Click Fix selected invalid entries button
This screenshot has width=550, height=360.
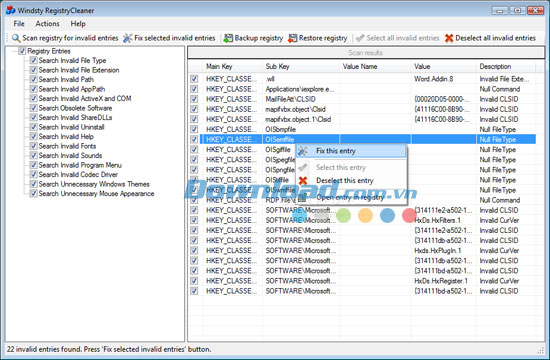pos(169,38)
